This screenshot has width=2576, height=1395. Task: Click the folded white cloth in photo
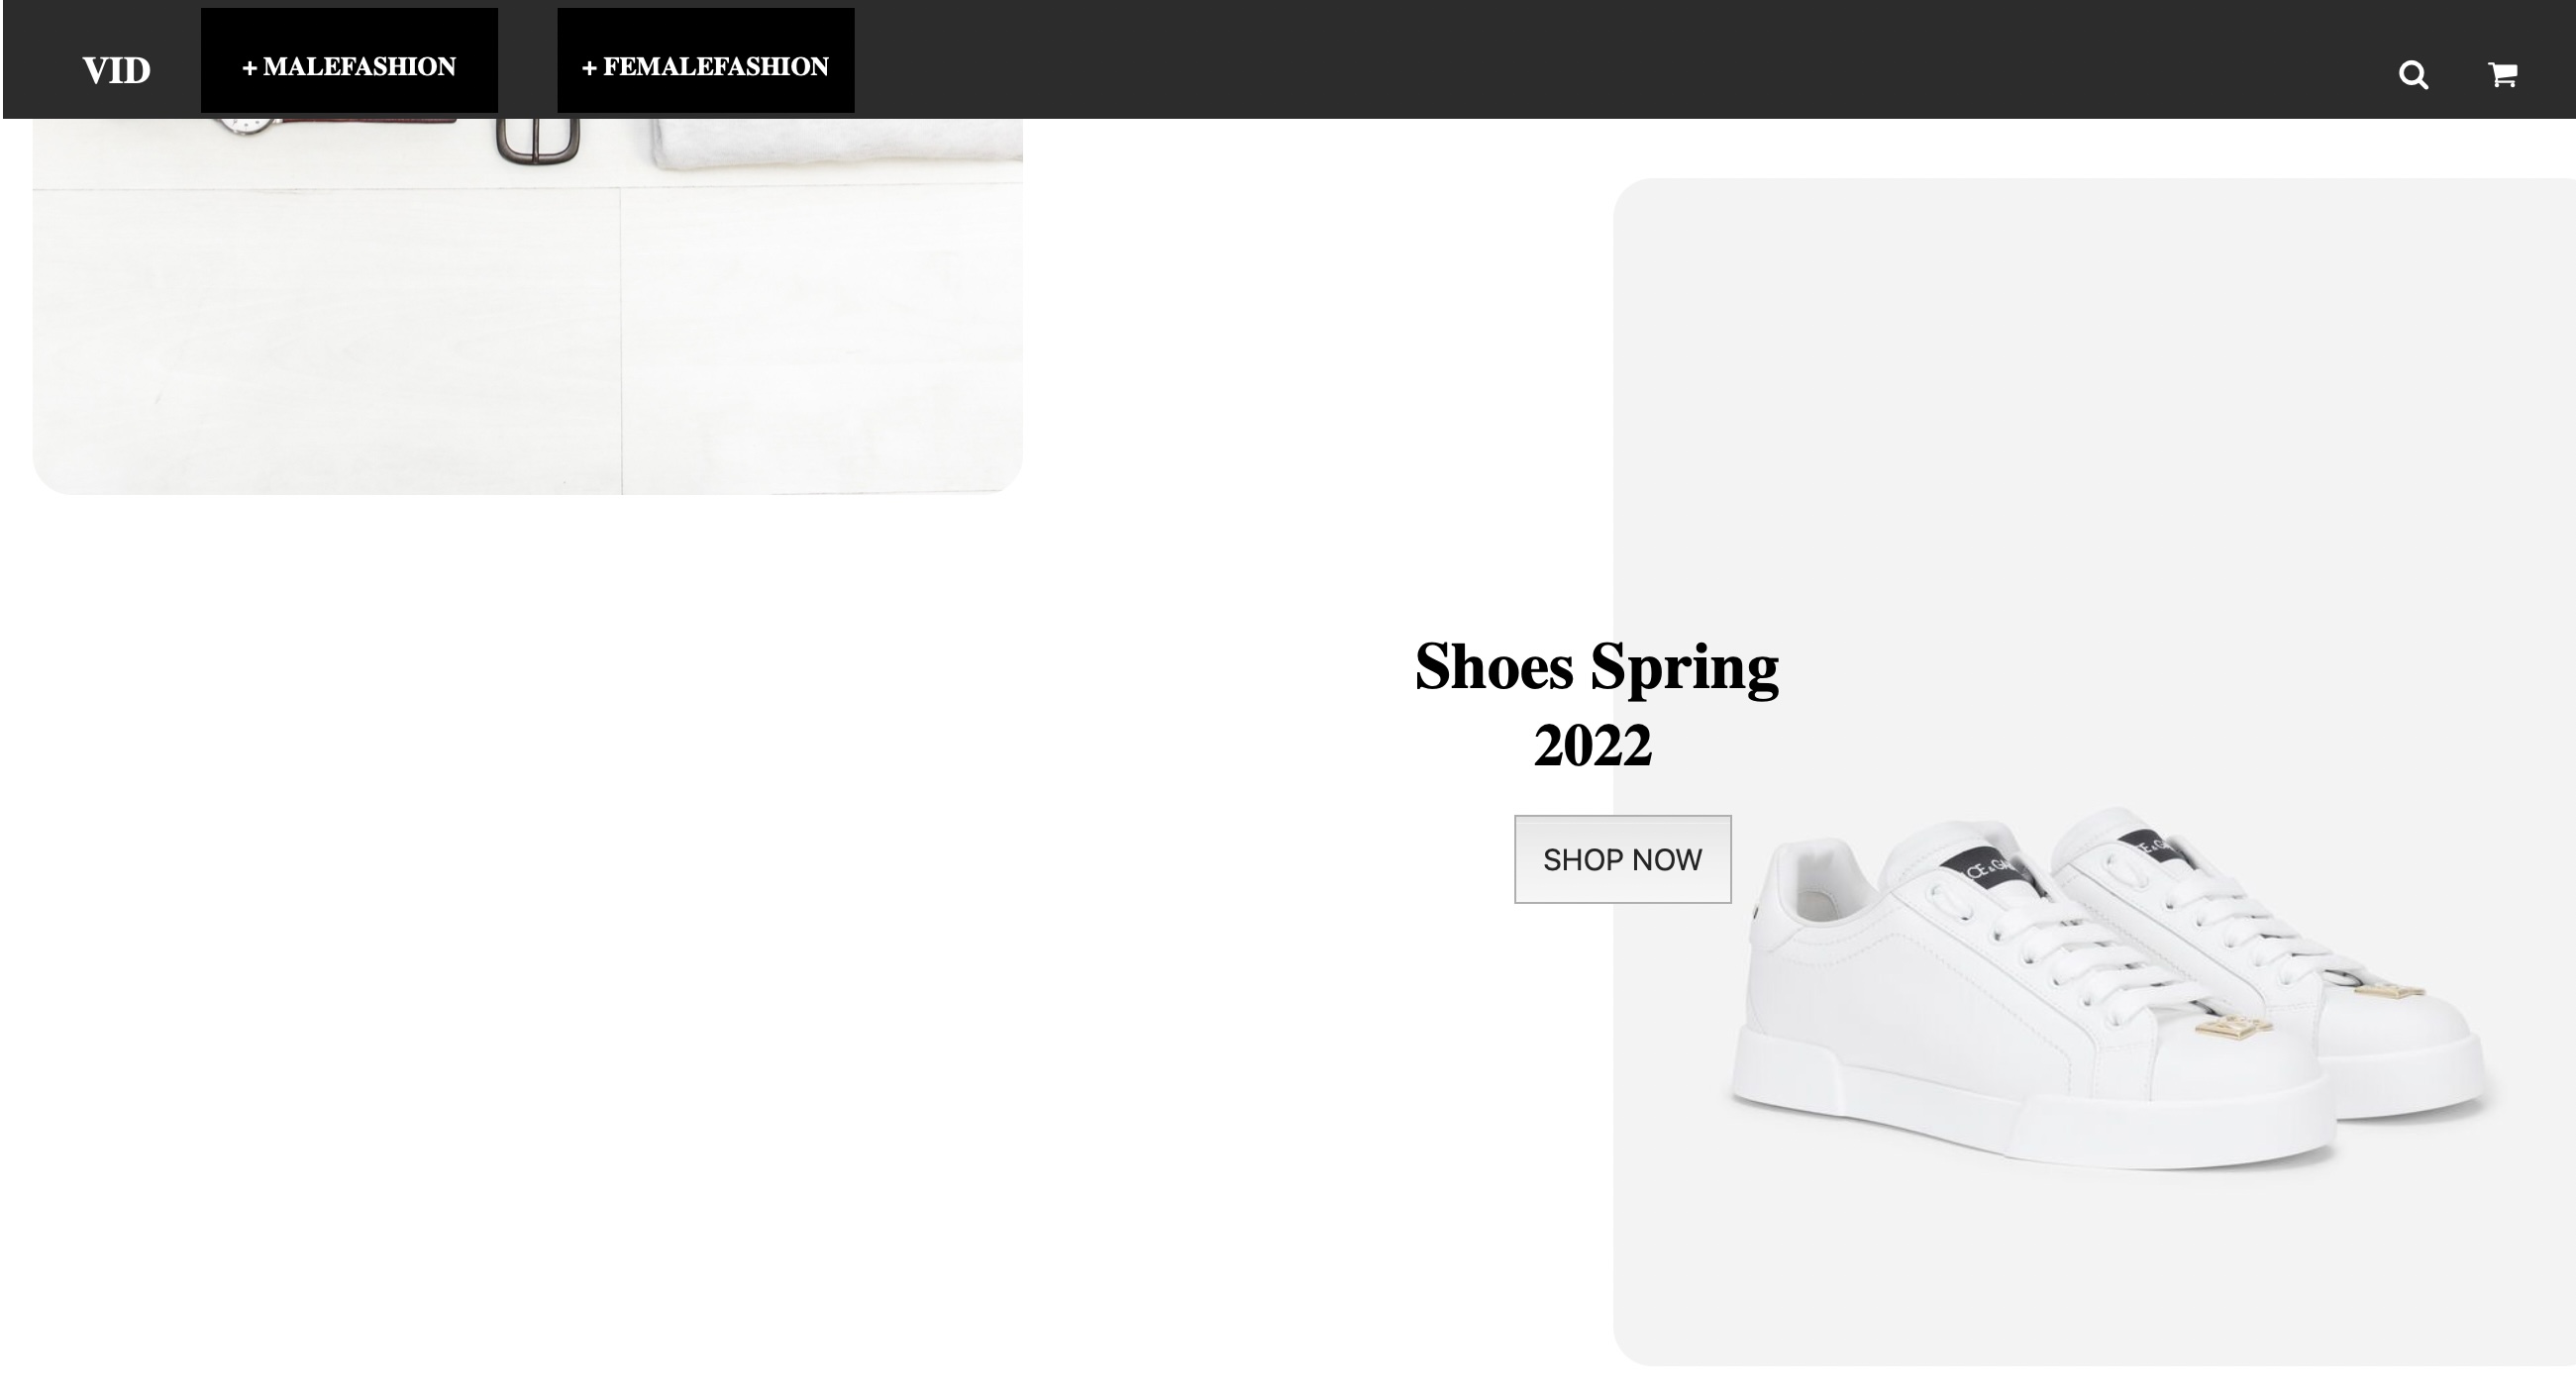837,144
